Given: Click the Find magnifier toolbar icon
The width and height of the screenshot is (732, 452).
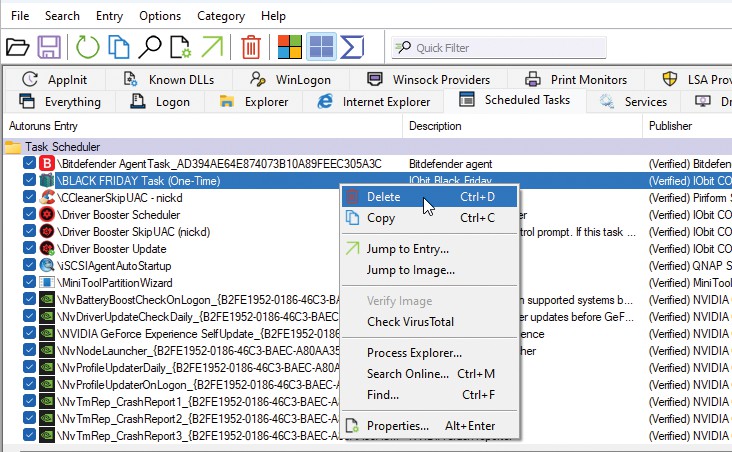Looking at the screenshot, I should [149, 47].
